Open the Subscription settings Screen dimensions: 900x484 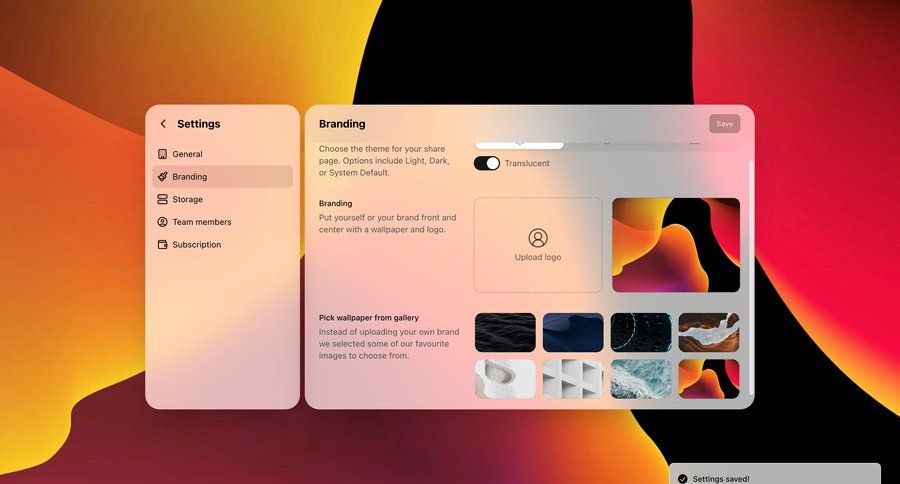click(223, 245)
